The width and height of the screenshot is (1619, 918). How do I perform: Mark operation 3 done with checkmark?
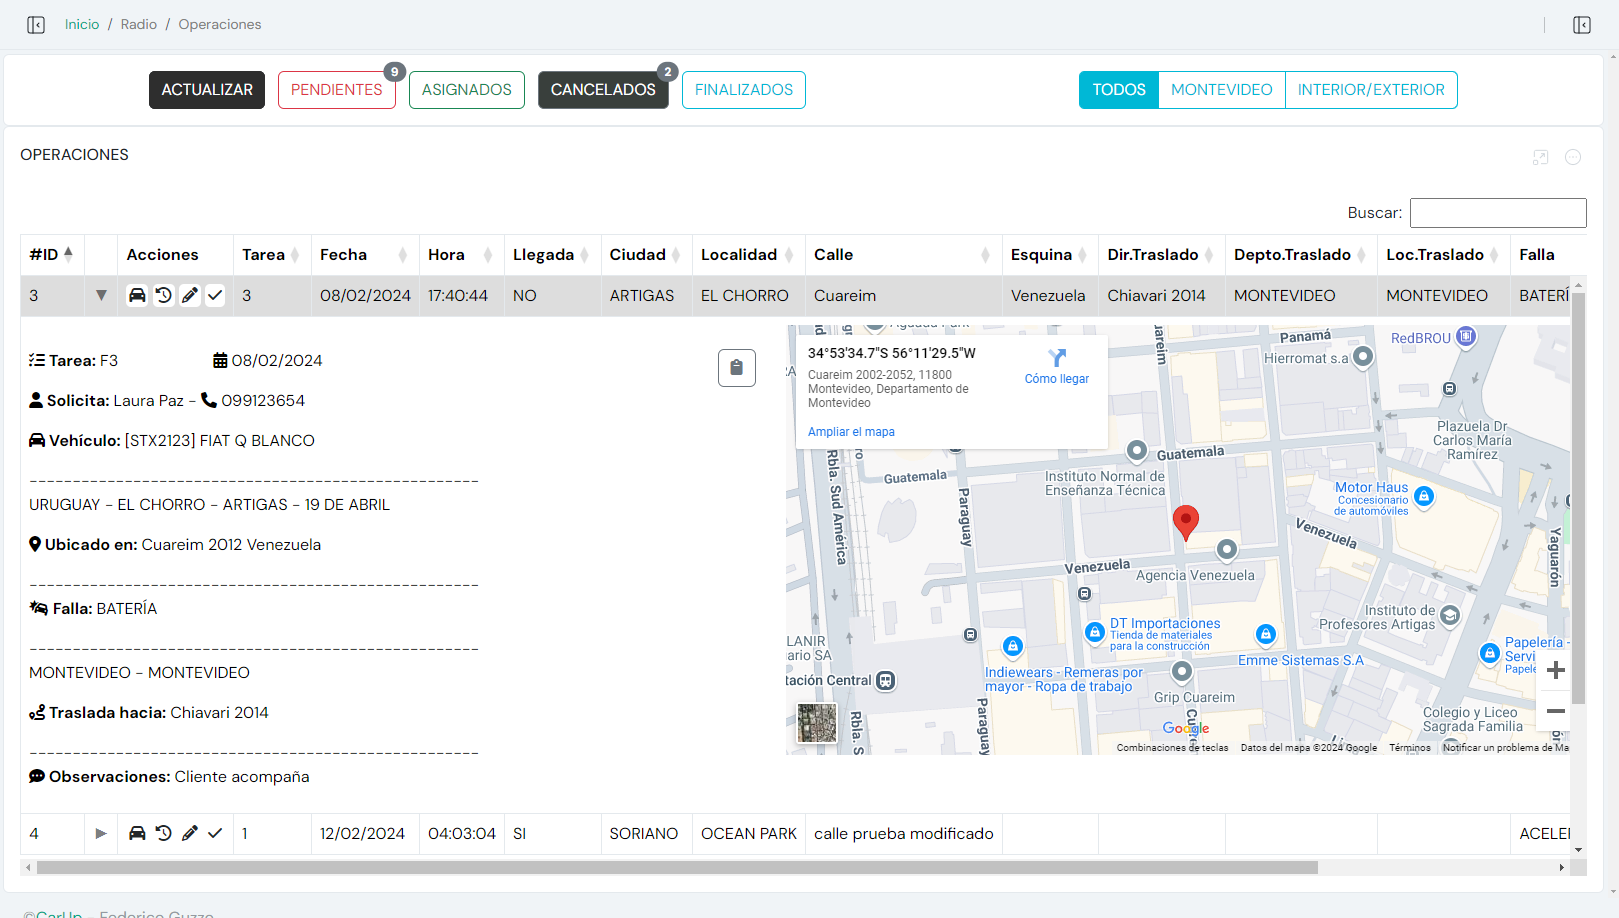215,295
